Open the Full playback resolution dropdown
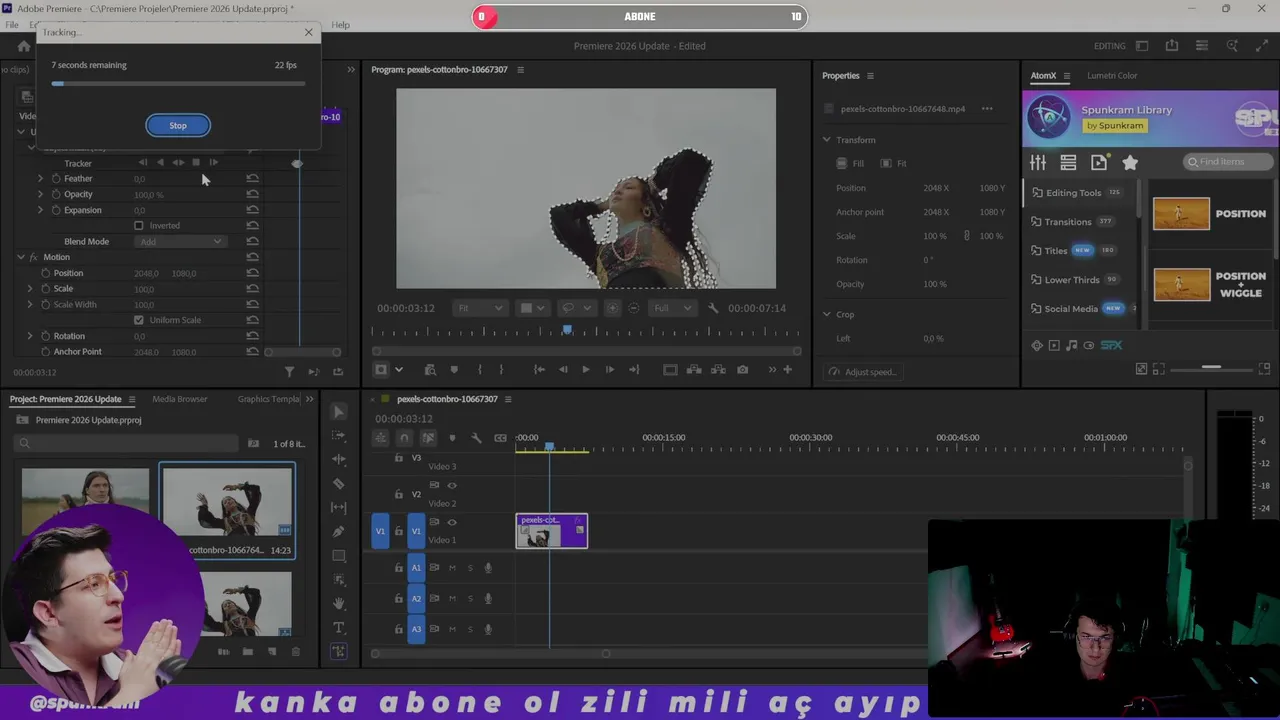1280x720 pixels. click(673, 308)
